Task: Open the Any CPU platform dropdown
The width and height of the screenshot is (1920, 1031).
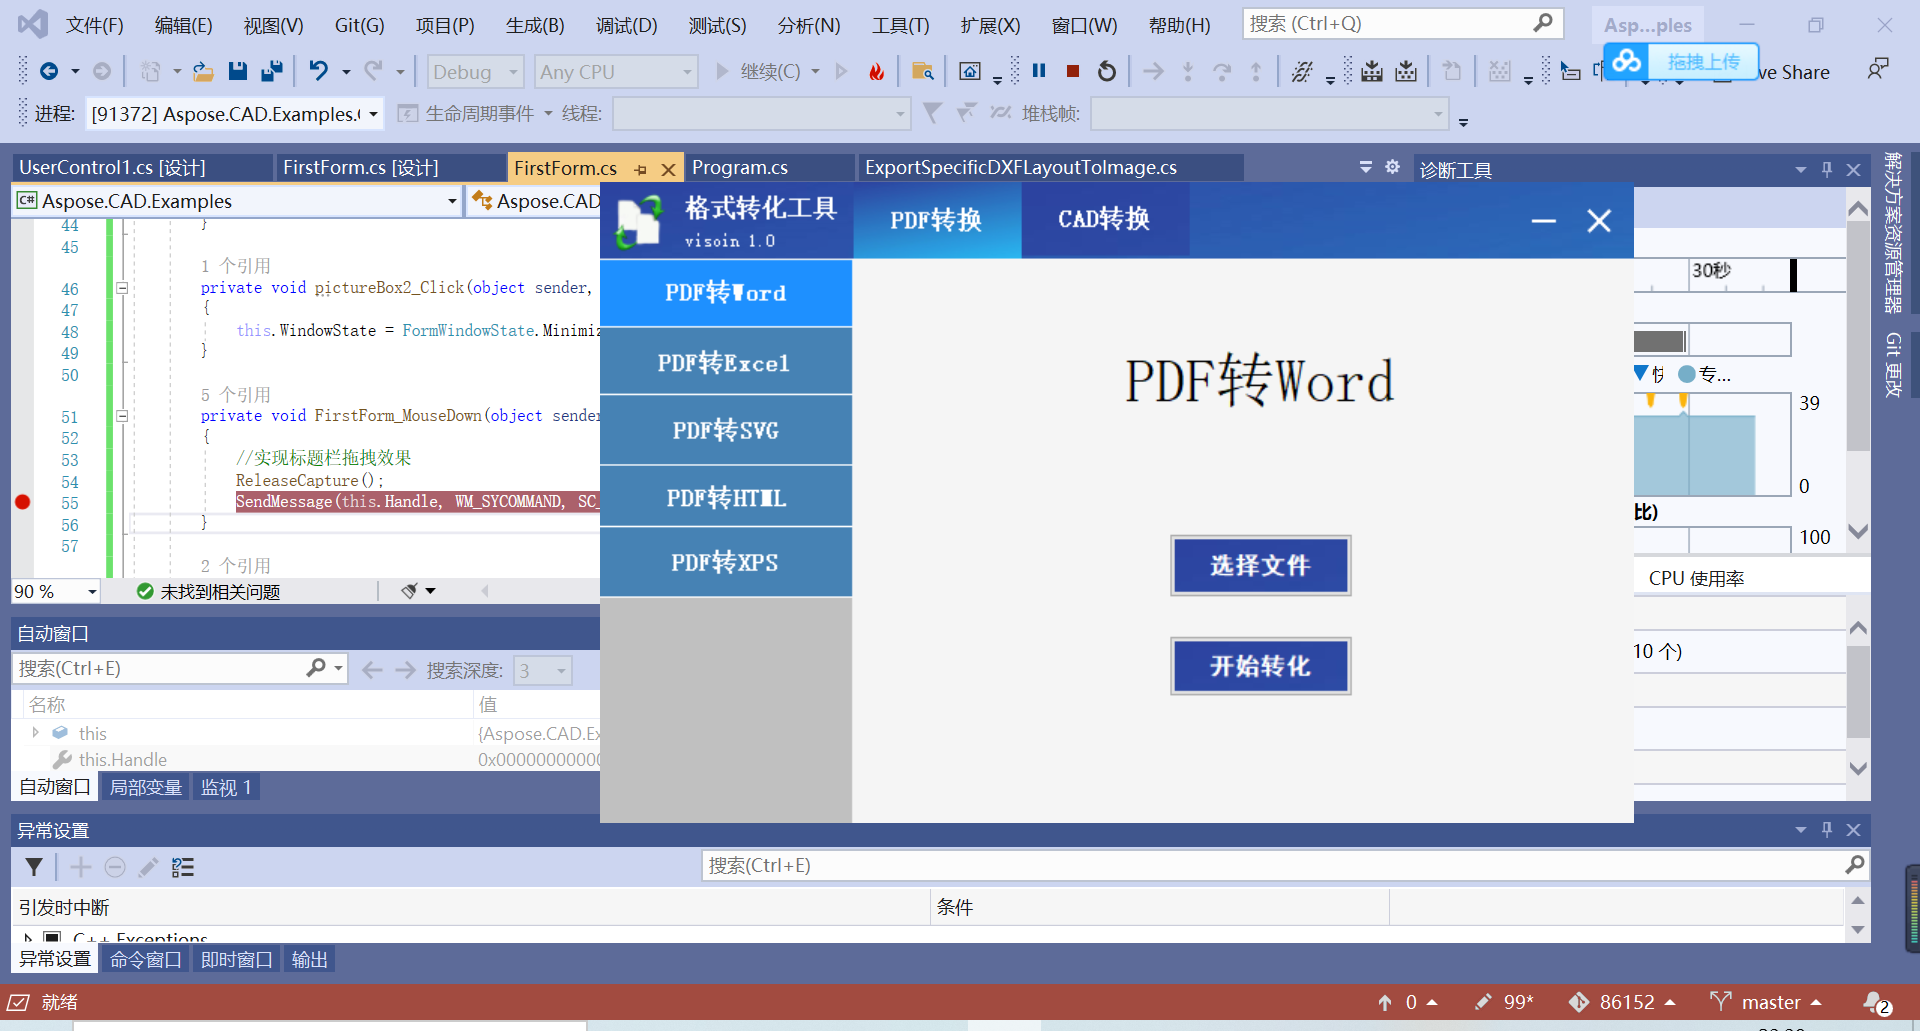Action: click(x=616, y=72)
